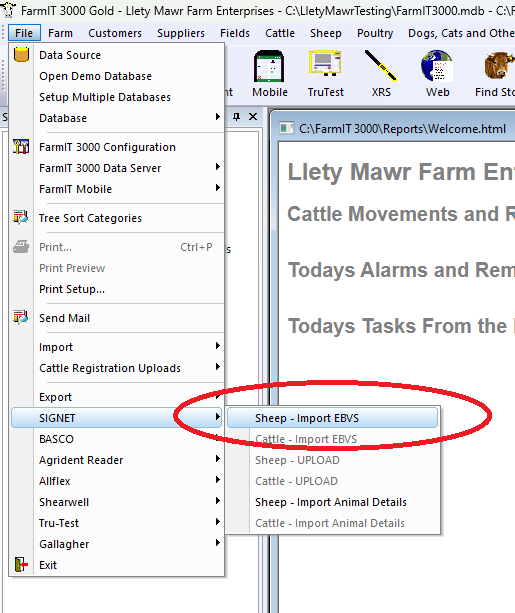Close the side panel with X
The width and height of the screenshot is (515, 613).
[x=253, y=117]
